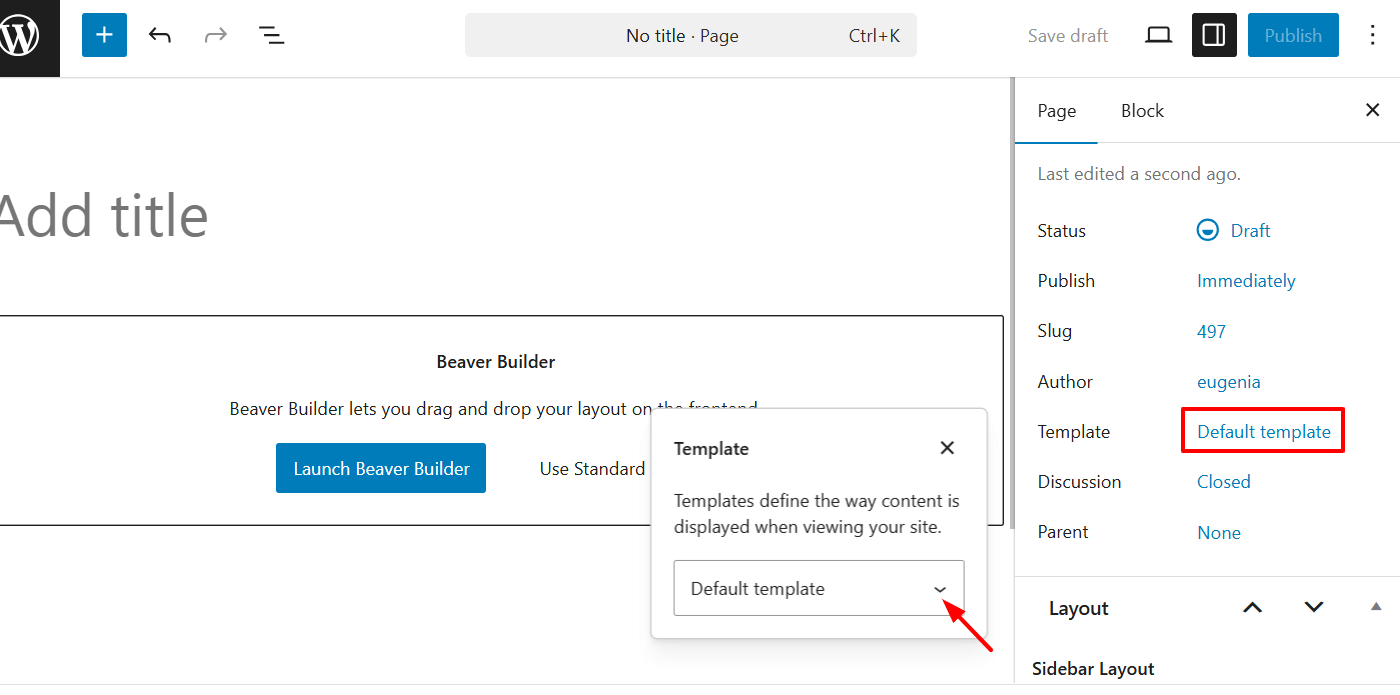Open the block inserter plus button

(x=104, y=36)
